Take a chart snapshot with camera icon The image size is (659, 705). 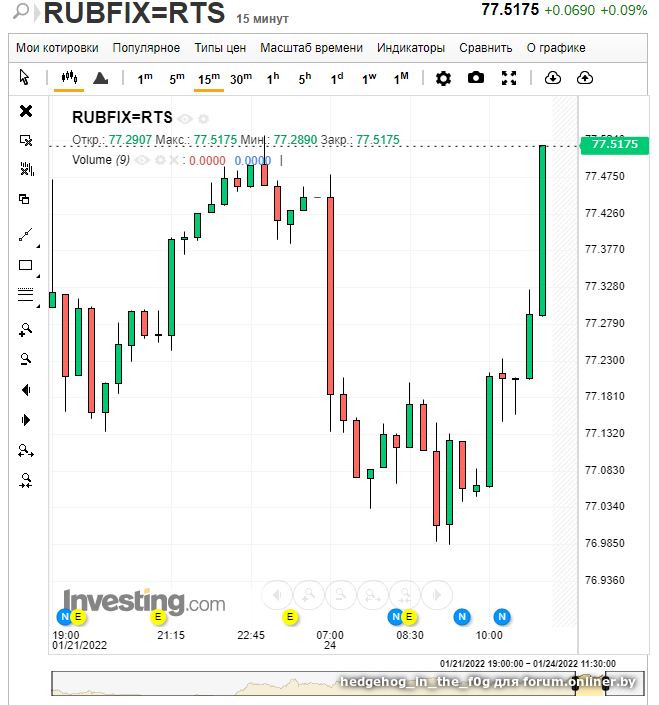click(476, 78)
